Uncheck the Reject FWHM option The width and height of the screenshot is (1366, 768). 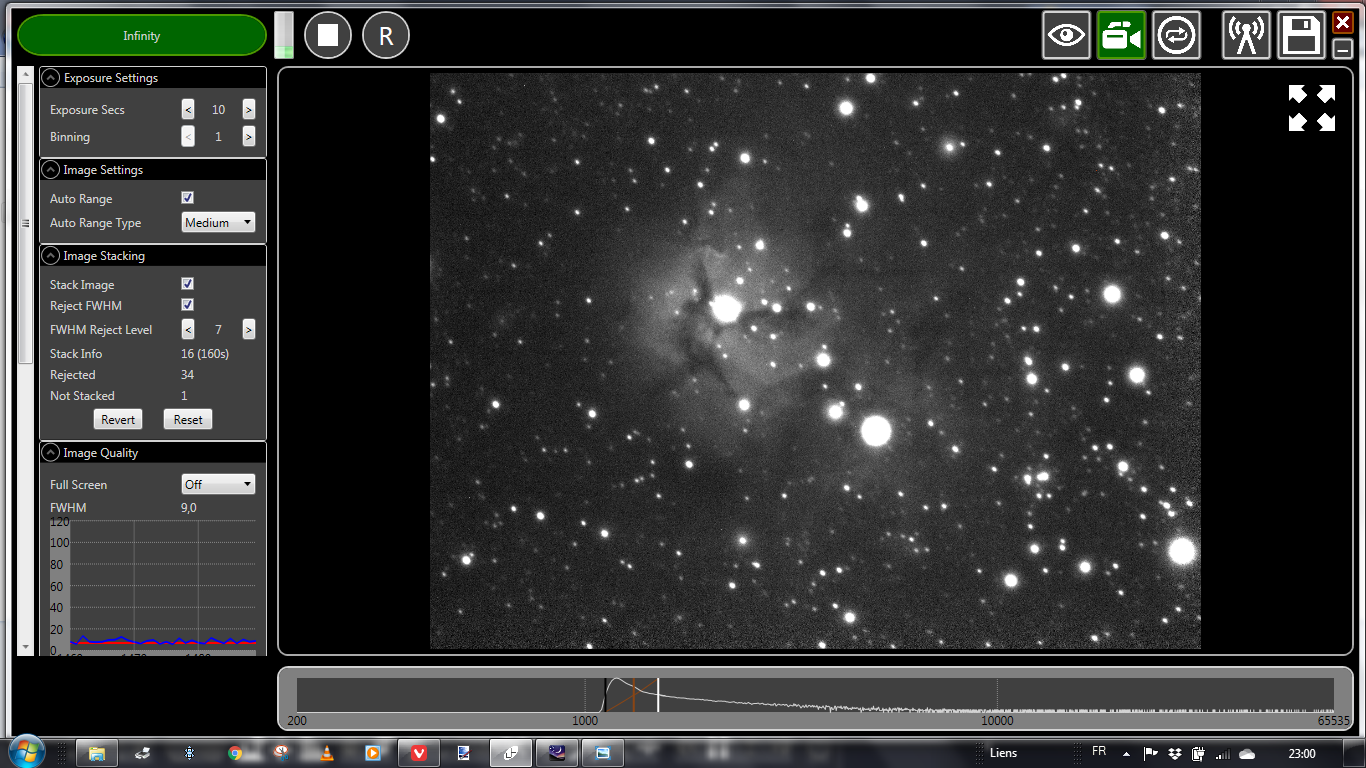pos(187,305)
